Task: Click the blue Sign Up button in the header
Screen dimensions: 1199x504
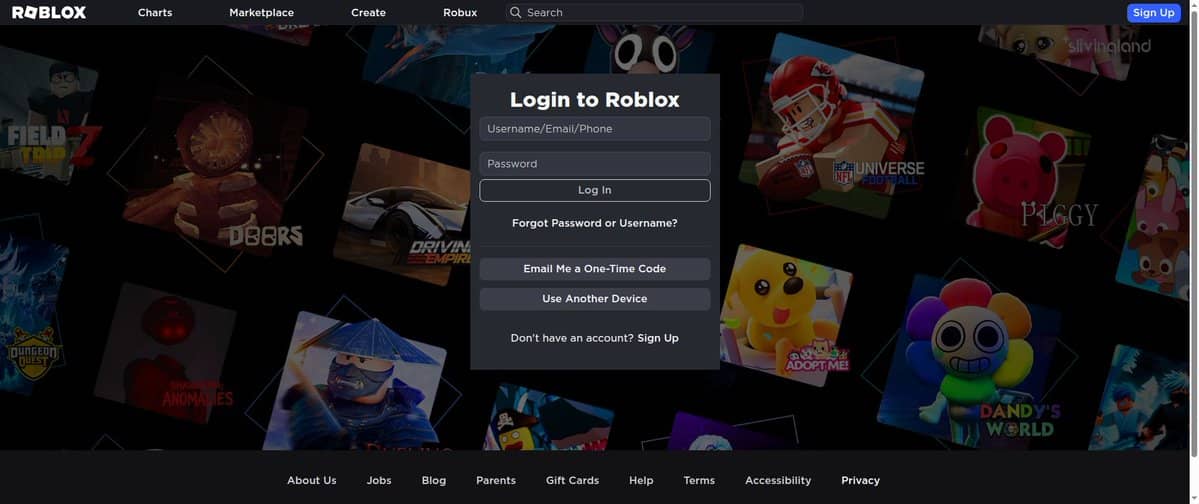Action: (1153, 12)
